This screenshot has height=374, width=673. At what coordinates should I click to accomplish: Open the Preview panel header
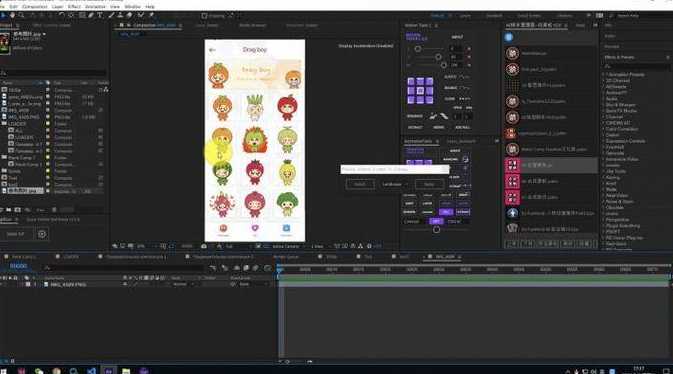point(612,46)
